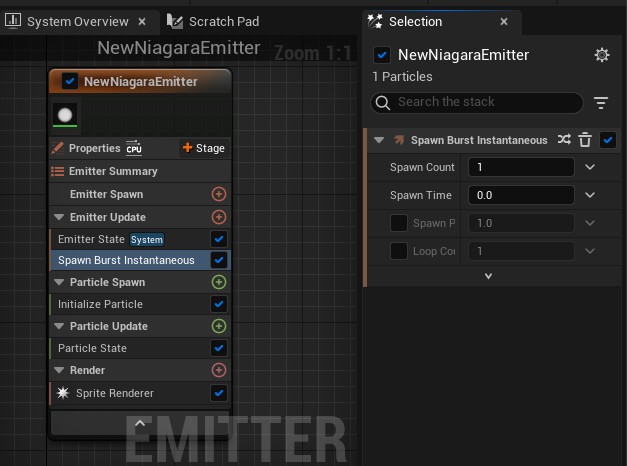The height and width of the screenshot is (466, 627).
Task: Toggle the CPU sim target icon
Action: pyautogui.click(x=134, y=148)
